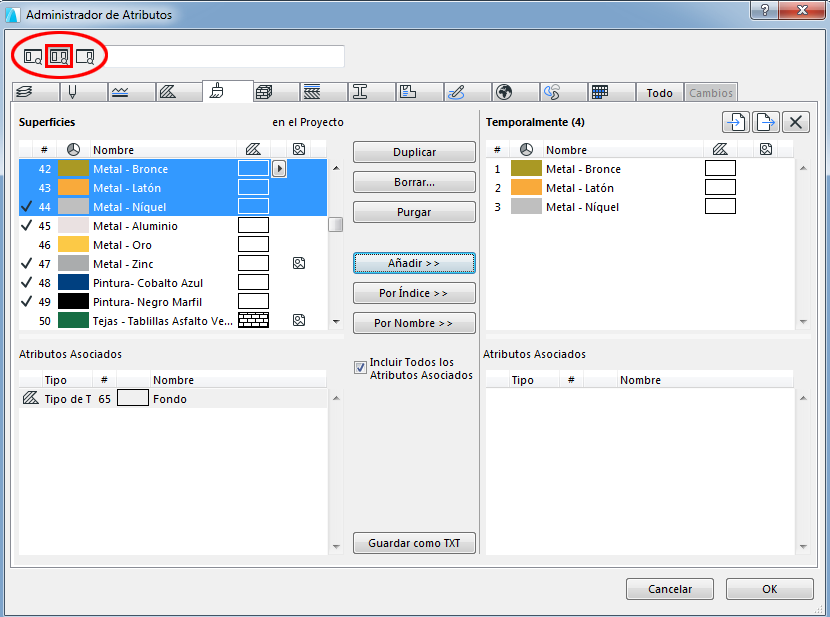Sort project list by index column

[x=44, y=150]
